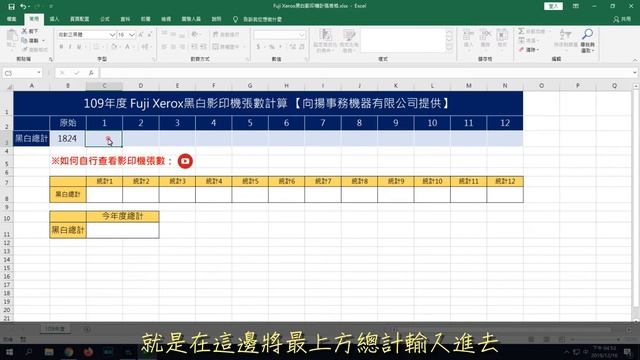Open the Clipboard group dialog launcher

(51, 60)
